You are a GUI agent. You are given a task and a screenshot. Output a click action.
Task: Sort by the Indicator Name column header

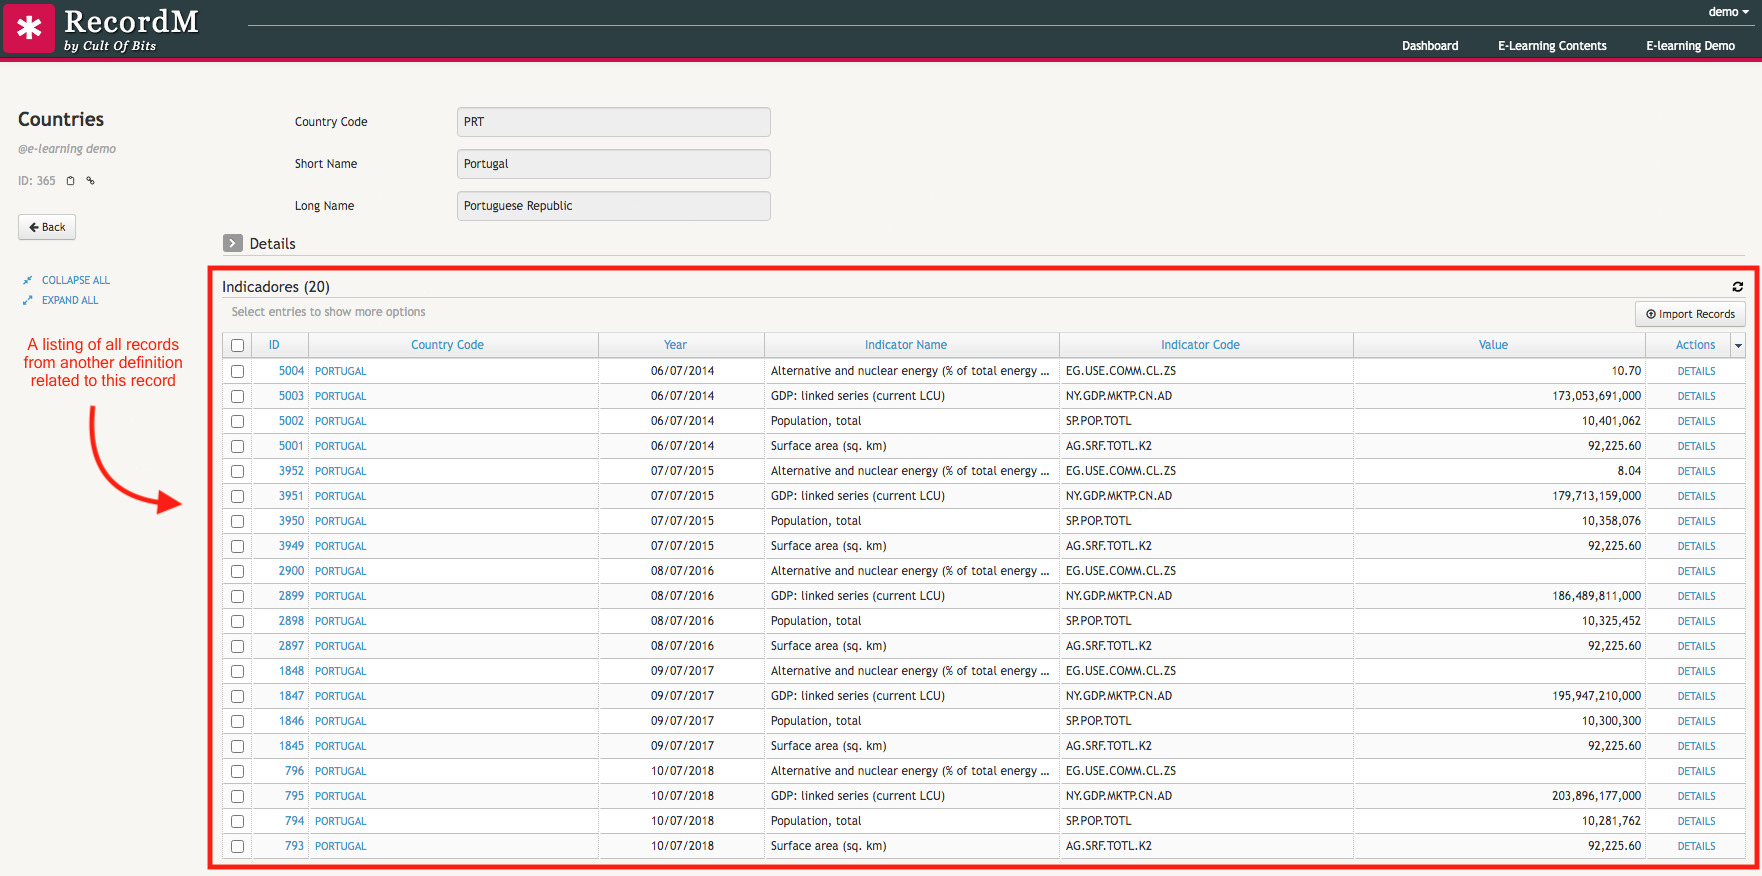[906, 345]
